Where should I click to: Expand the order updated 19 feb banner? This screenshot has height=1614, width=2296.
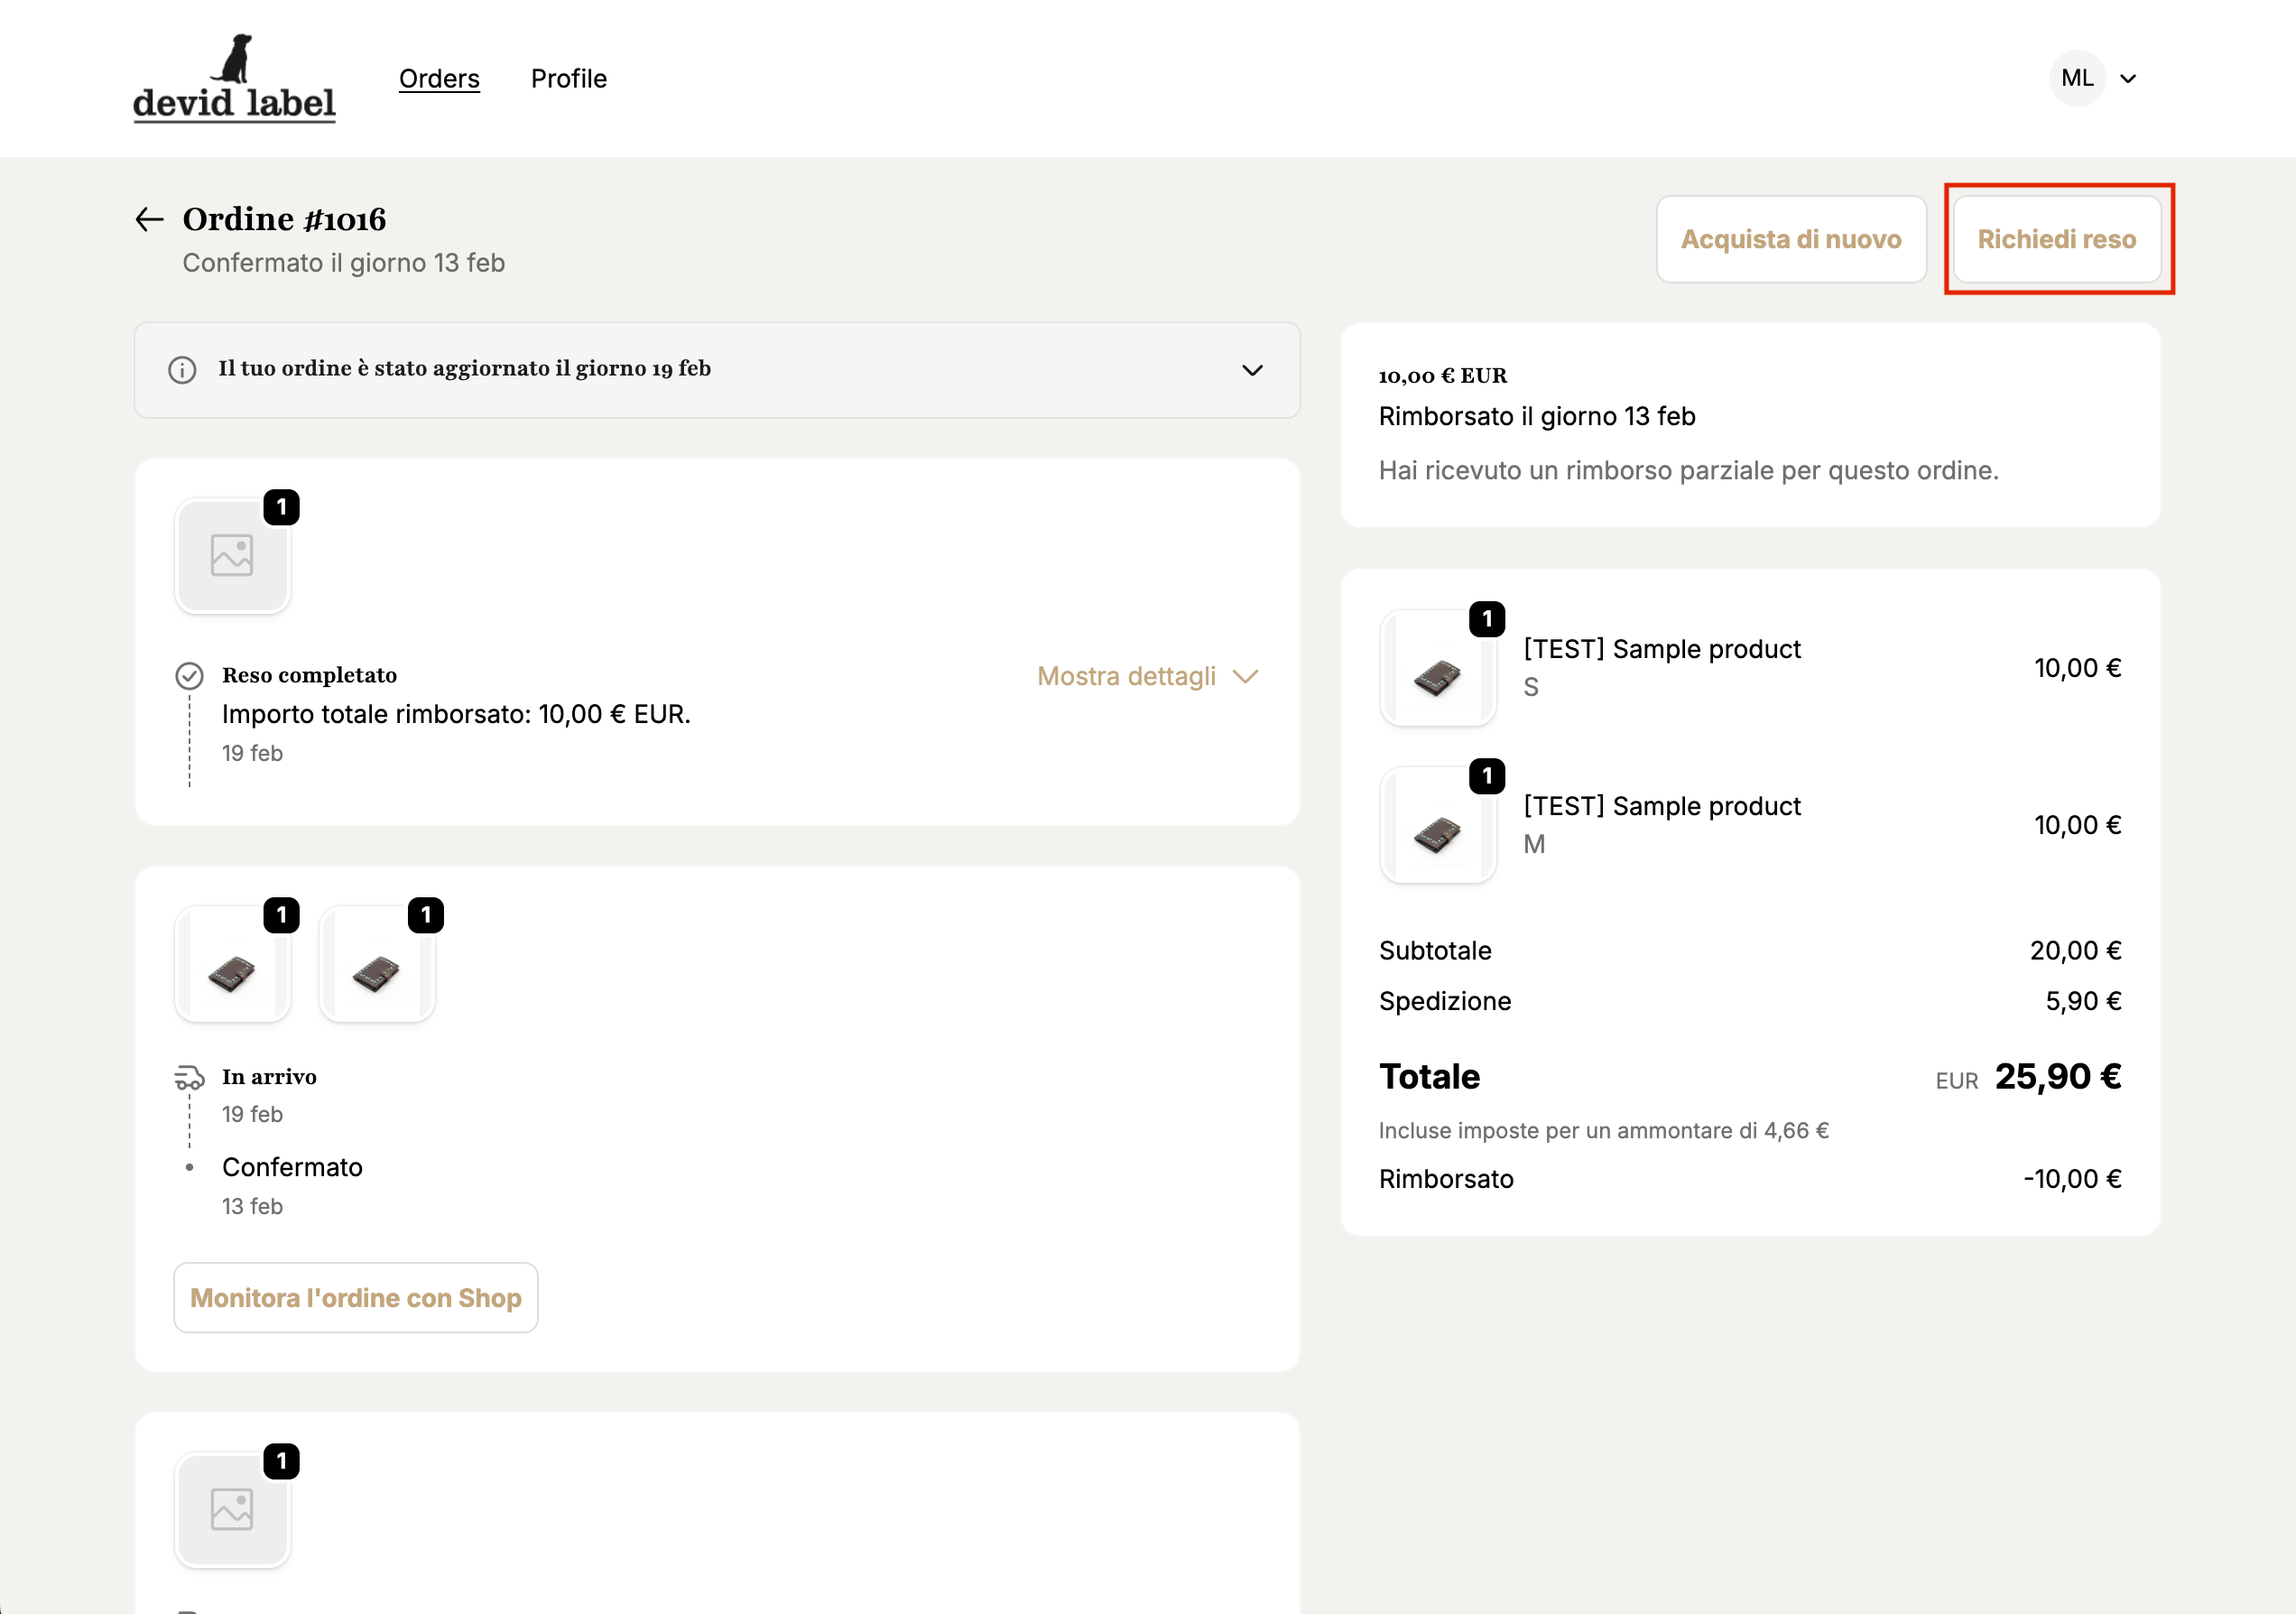(x=1252, y=370)
